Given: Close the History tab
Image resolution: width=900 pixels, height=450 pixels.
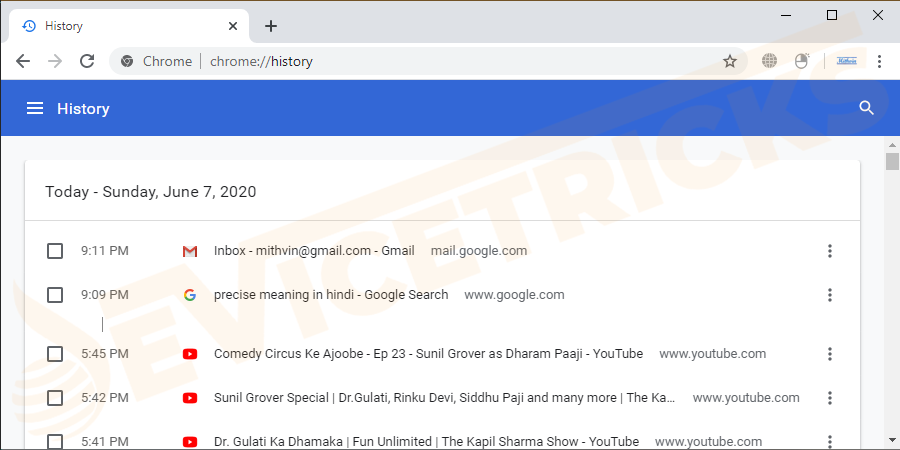Looking at the screenshot, I should pos(232,26).
